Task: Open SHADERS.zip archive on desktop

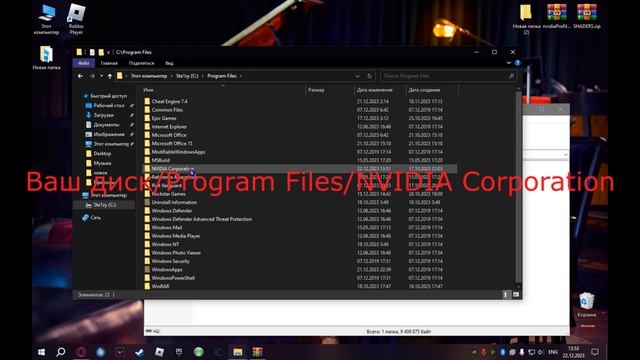Action: (587, 16)
